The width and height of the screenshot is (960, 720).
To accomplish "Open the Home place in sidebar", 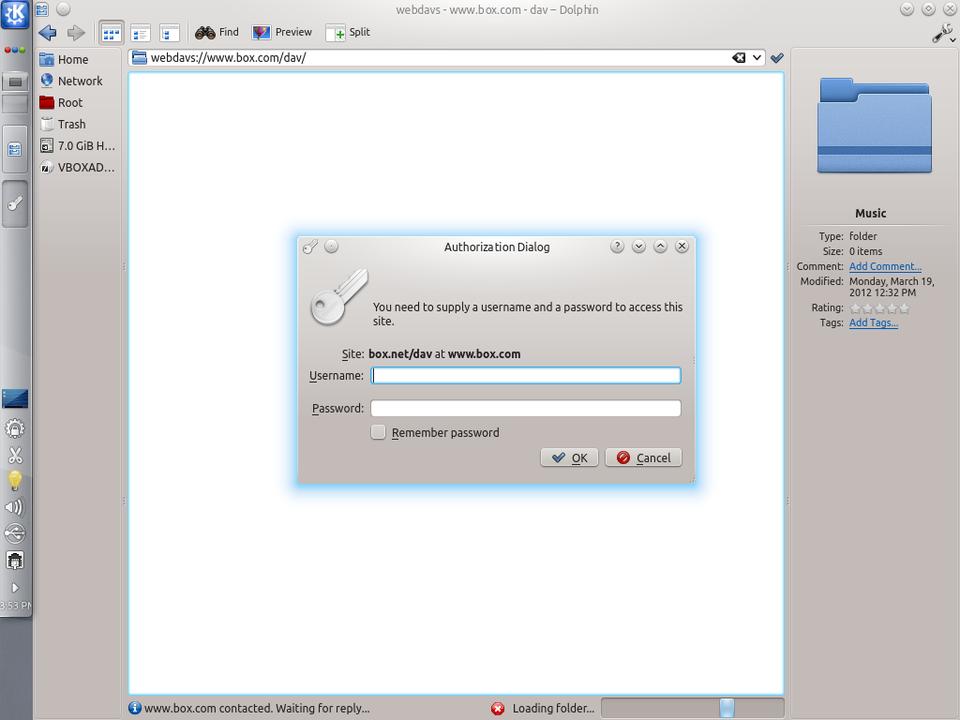I will [x=72, y=59].
